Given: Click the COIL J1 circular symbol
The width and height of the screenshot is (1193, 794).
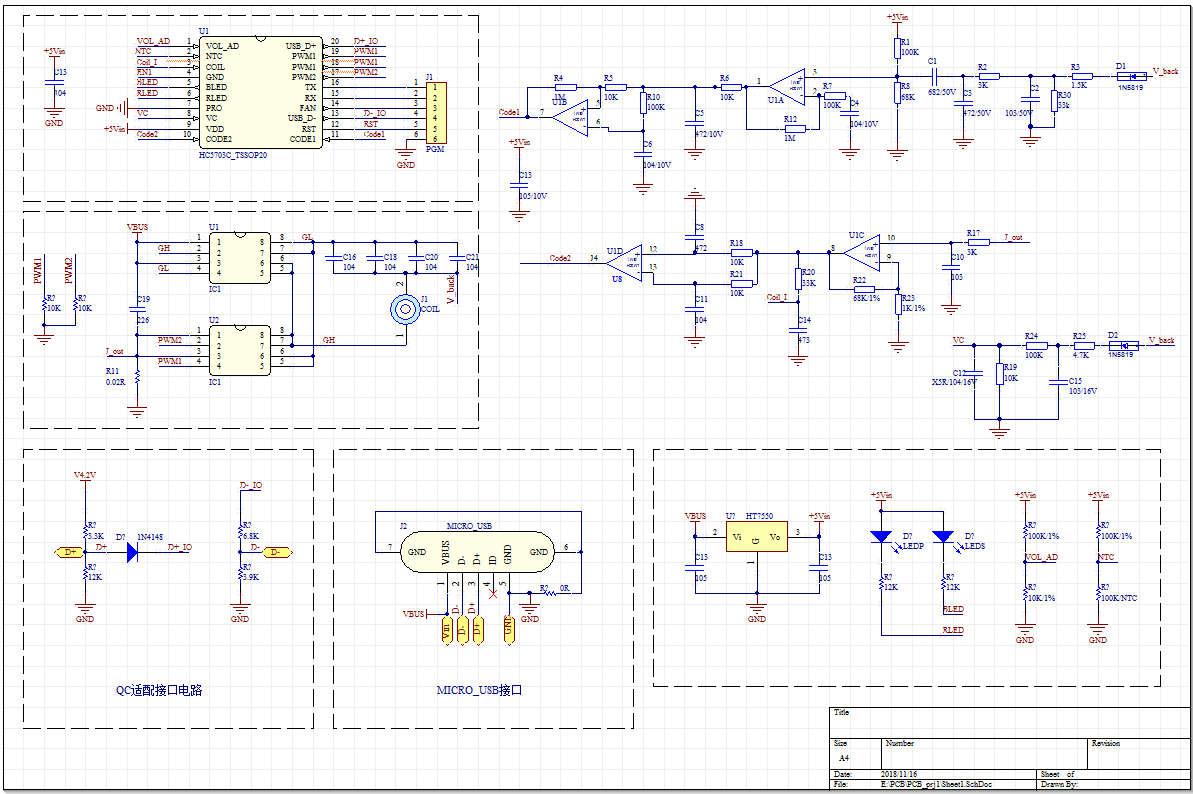Looking at the screenshot, I should (406, 310).
